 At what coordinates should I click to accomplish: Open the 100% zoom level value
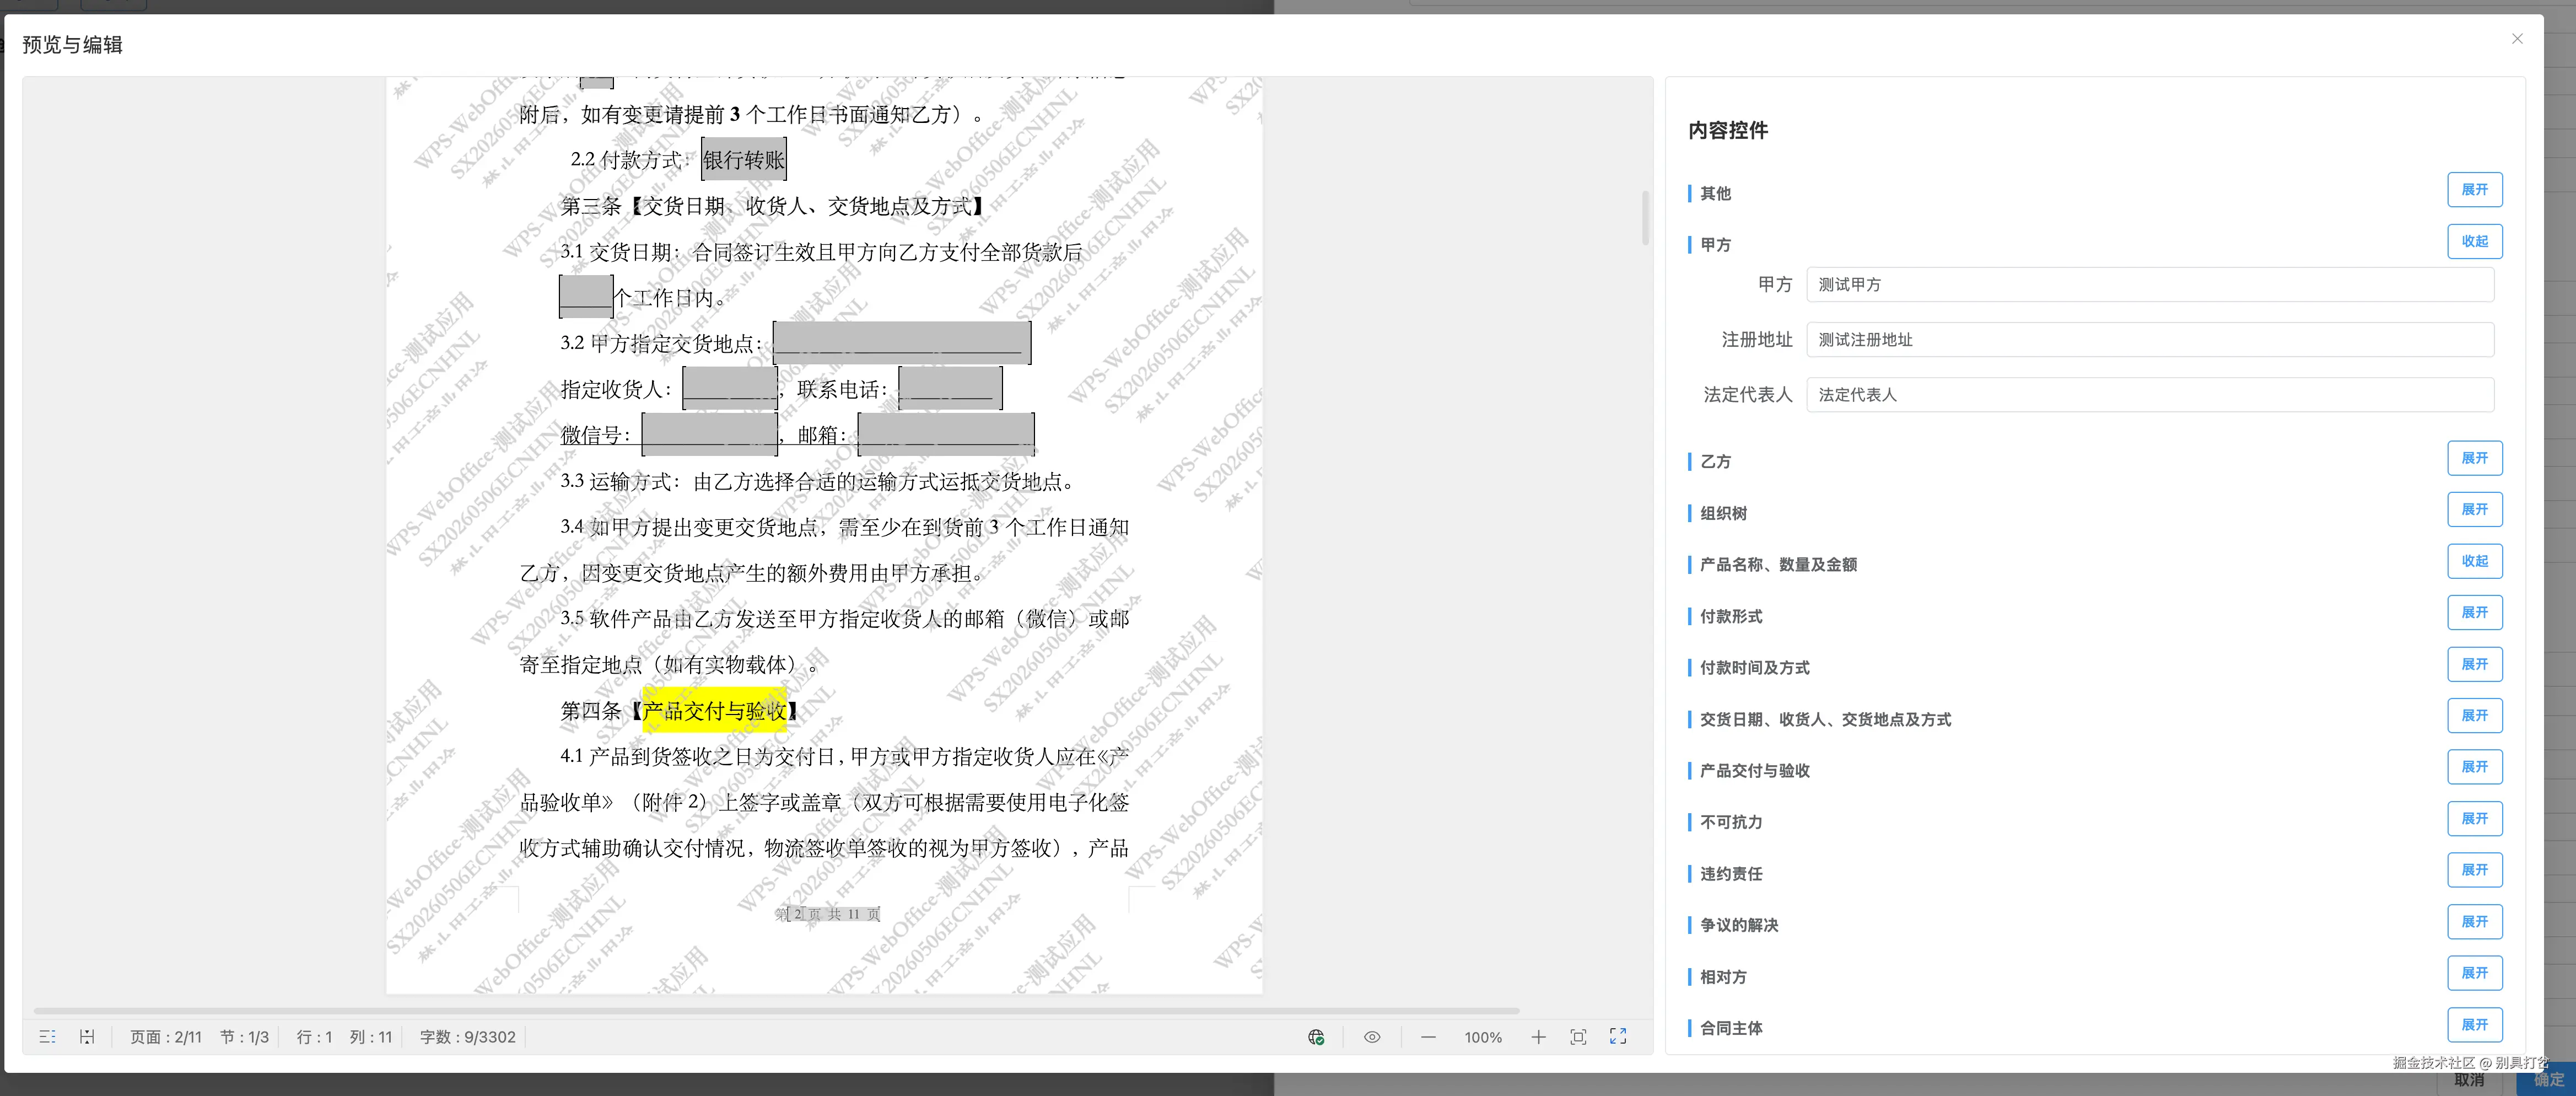click(x=1483, y=1037)
